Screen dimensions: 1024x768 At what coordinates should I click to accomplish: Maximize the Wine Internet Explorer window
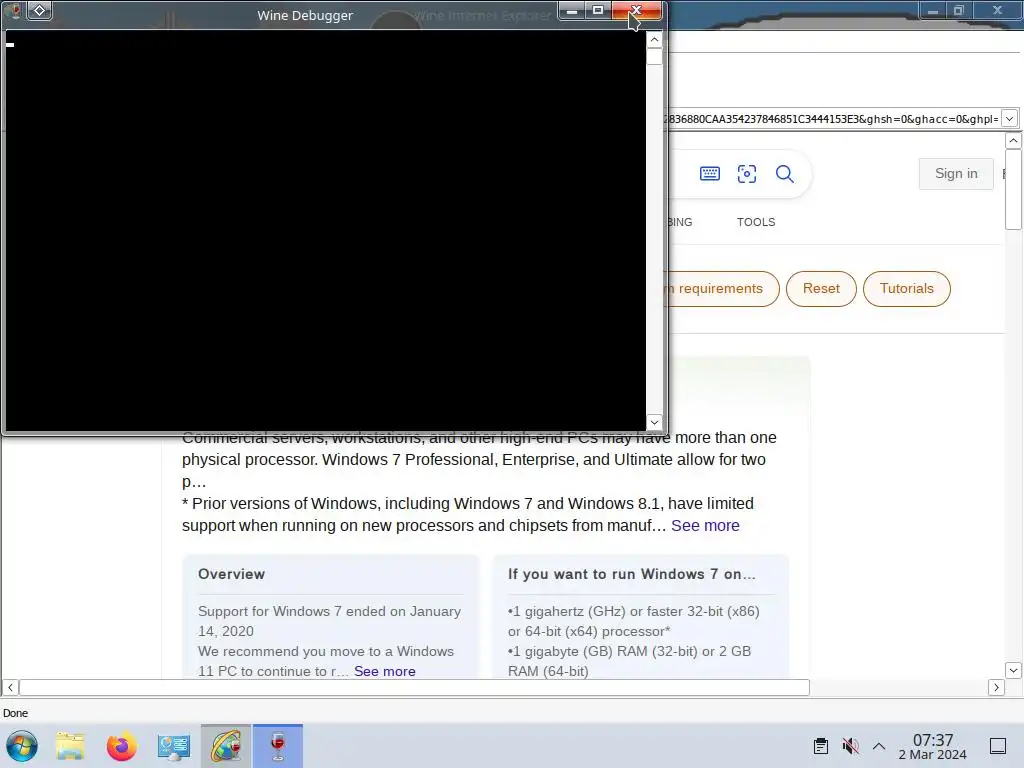[x=959, y=10]
